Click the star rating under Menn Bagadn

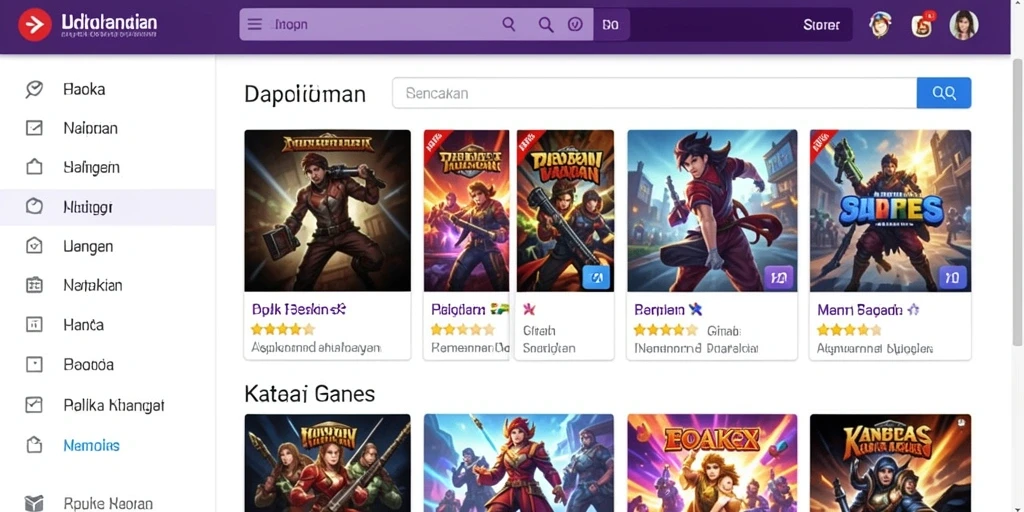pyautogui.click(x=849, y=329)
